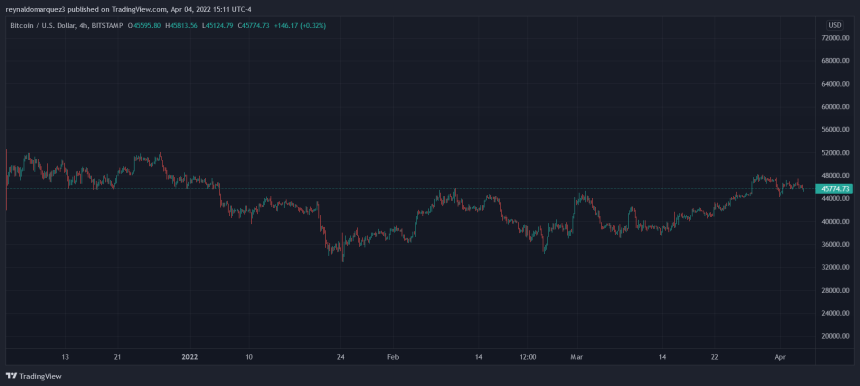860x386 pixels.
Task: Click the Mar label on the time axis
Action: [576, 357]
